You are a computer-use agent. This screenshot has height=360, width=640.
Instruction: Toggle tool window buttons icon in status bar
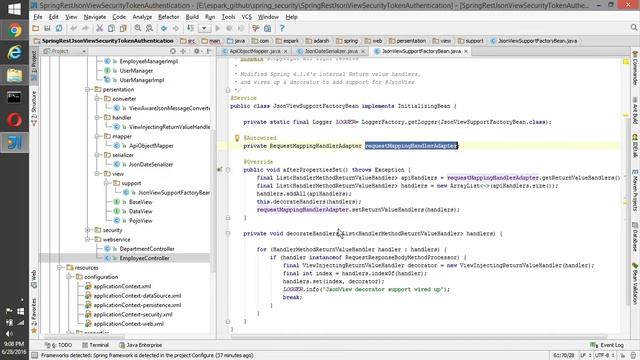35,356
